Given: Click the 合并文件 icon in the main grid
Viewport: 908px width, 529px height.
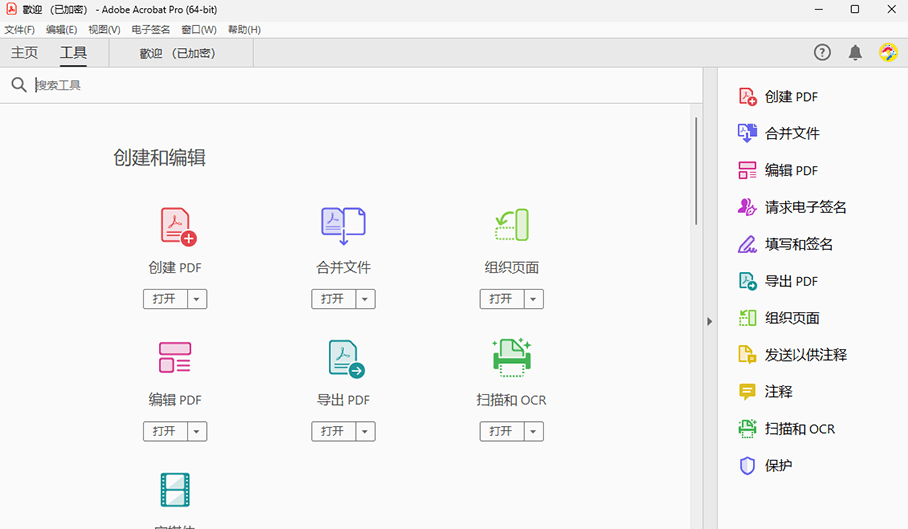Looking at the screenshot, I should point(343,226).
